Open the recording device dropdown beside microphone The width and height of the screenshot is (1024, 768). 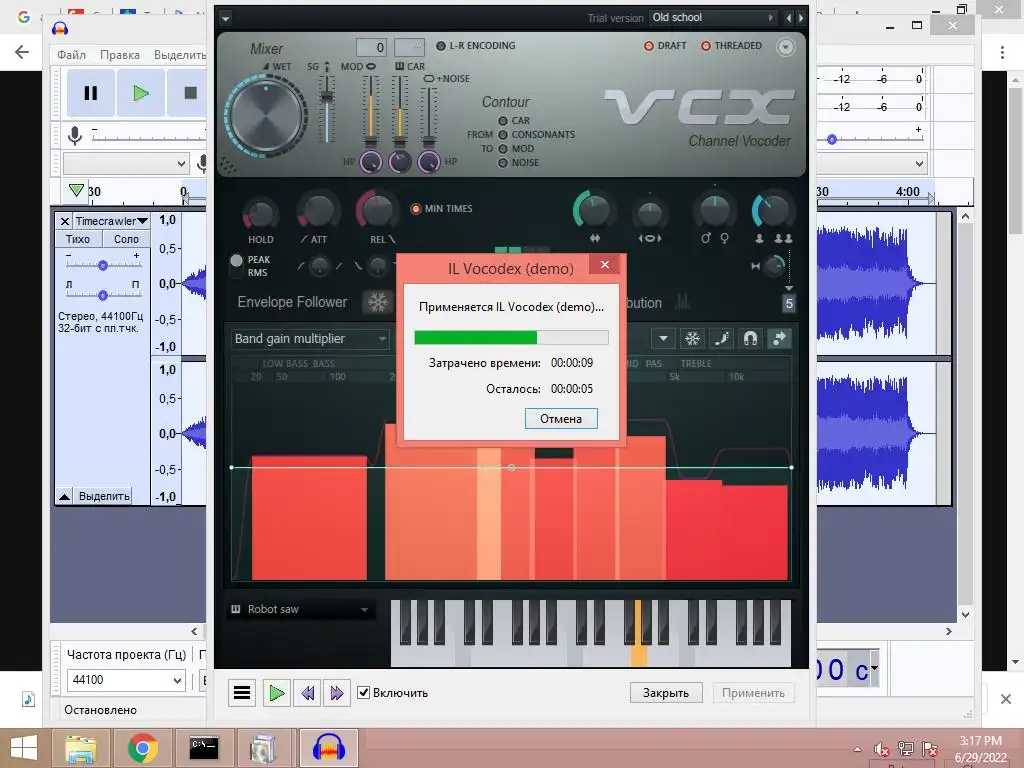[126, 163]
